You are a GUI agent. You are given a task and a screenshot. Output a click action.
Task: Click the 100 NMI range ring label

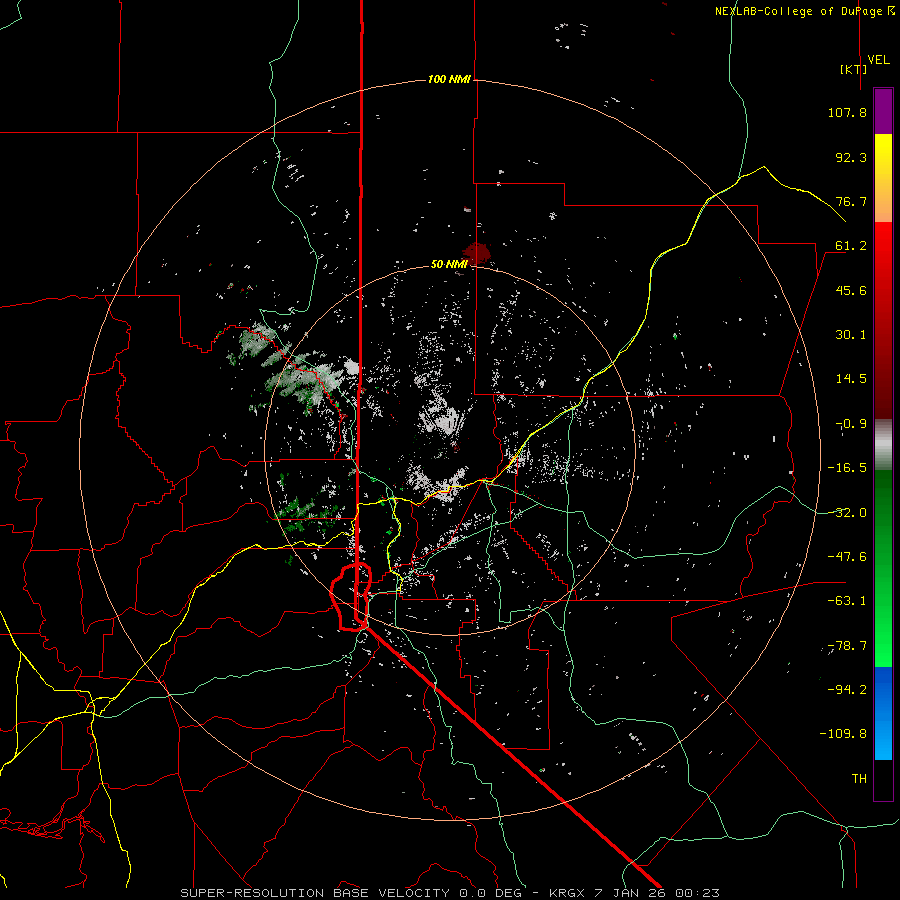click(449, 79)
